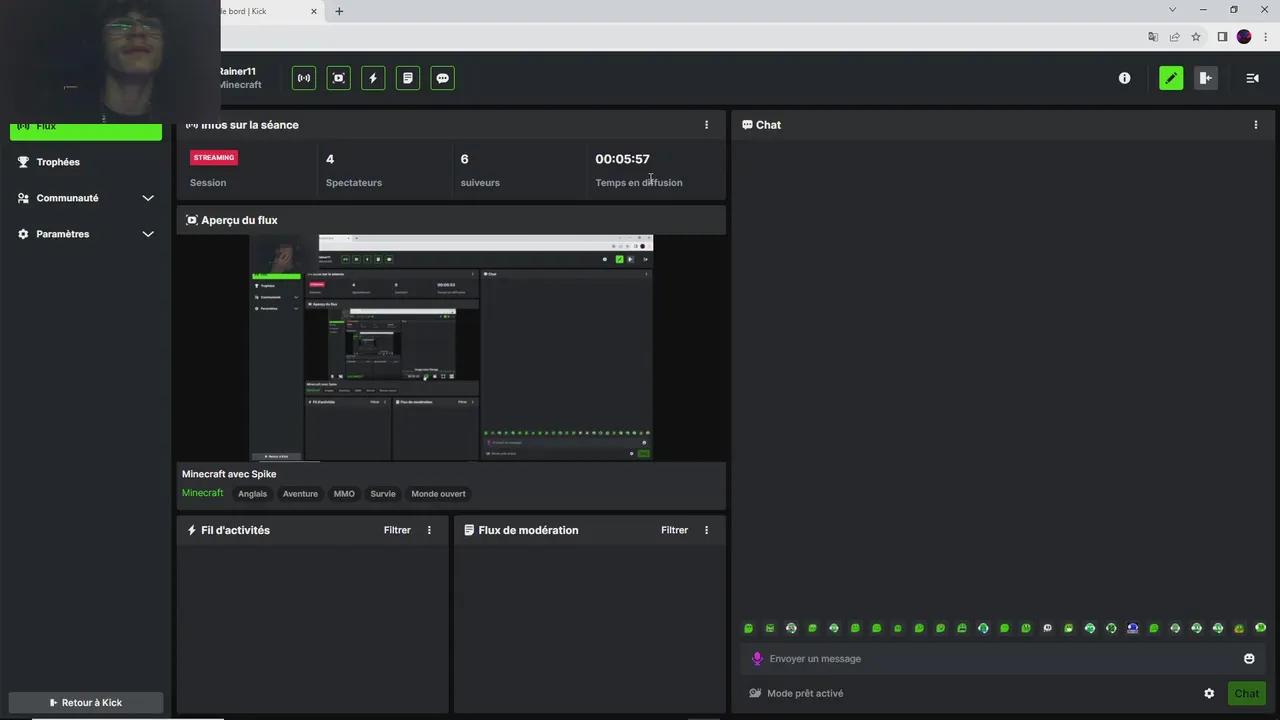
Task: Click the green Chat send button
Action: [1247, 693]
